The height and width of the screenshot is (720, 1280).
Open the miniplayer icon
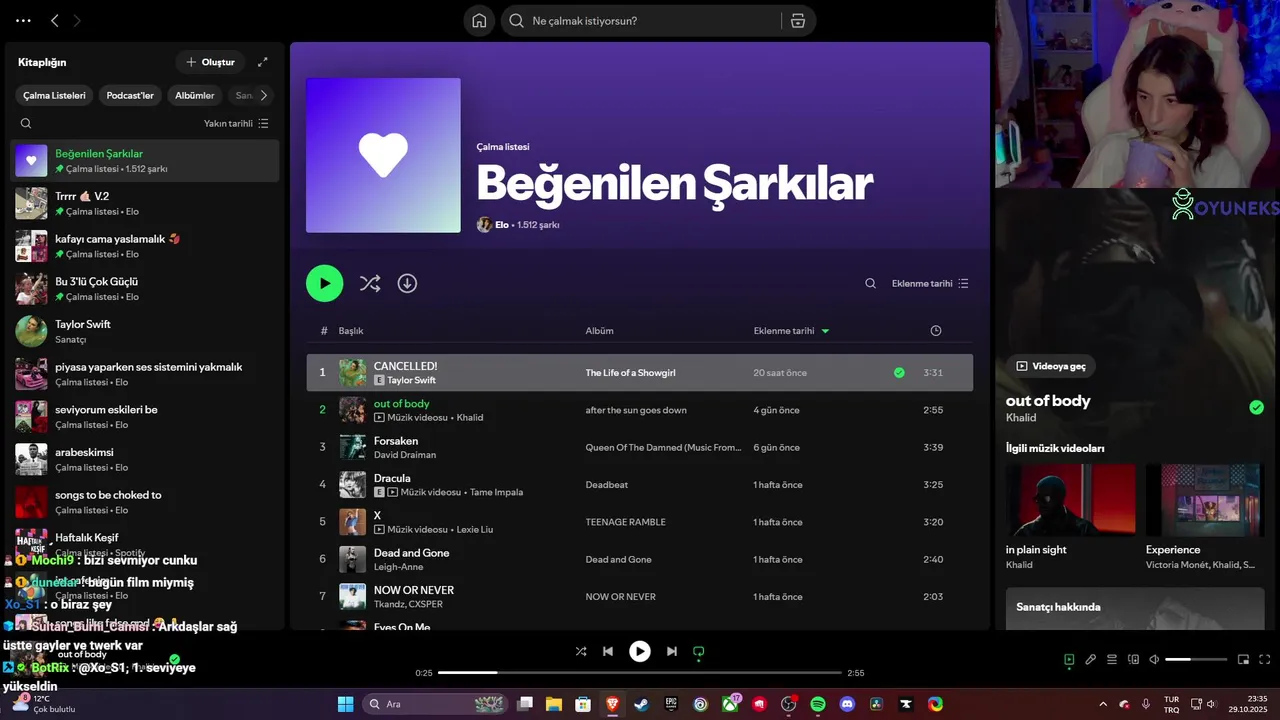point(1243,660)
